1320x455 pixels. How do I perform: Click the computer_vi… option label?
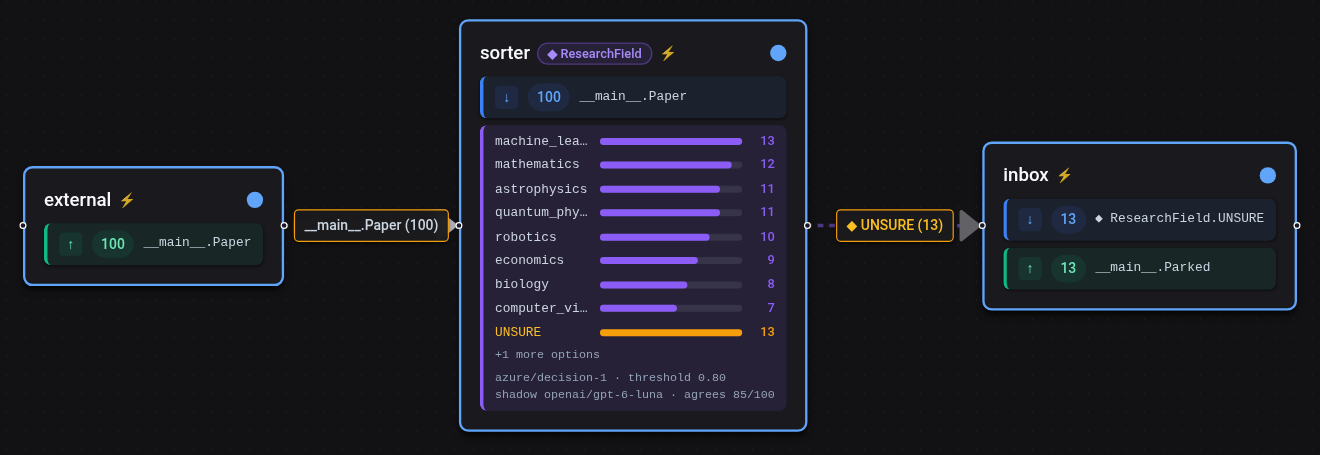tap(541, 308)
